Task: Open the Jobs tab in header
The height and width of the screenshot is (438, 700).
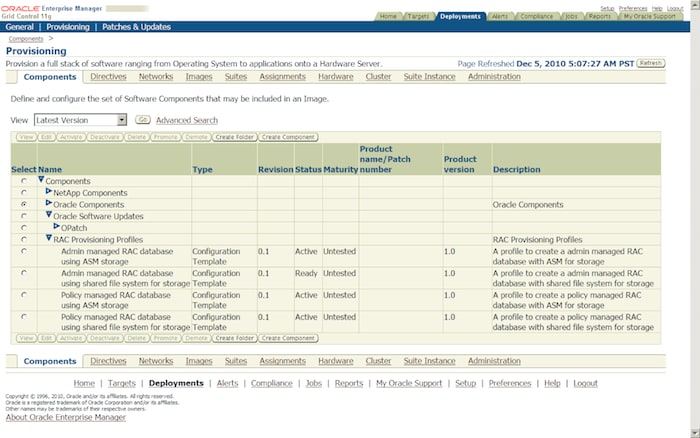Action: (571, 17)
